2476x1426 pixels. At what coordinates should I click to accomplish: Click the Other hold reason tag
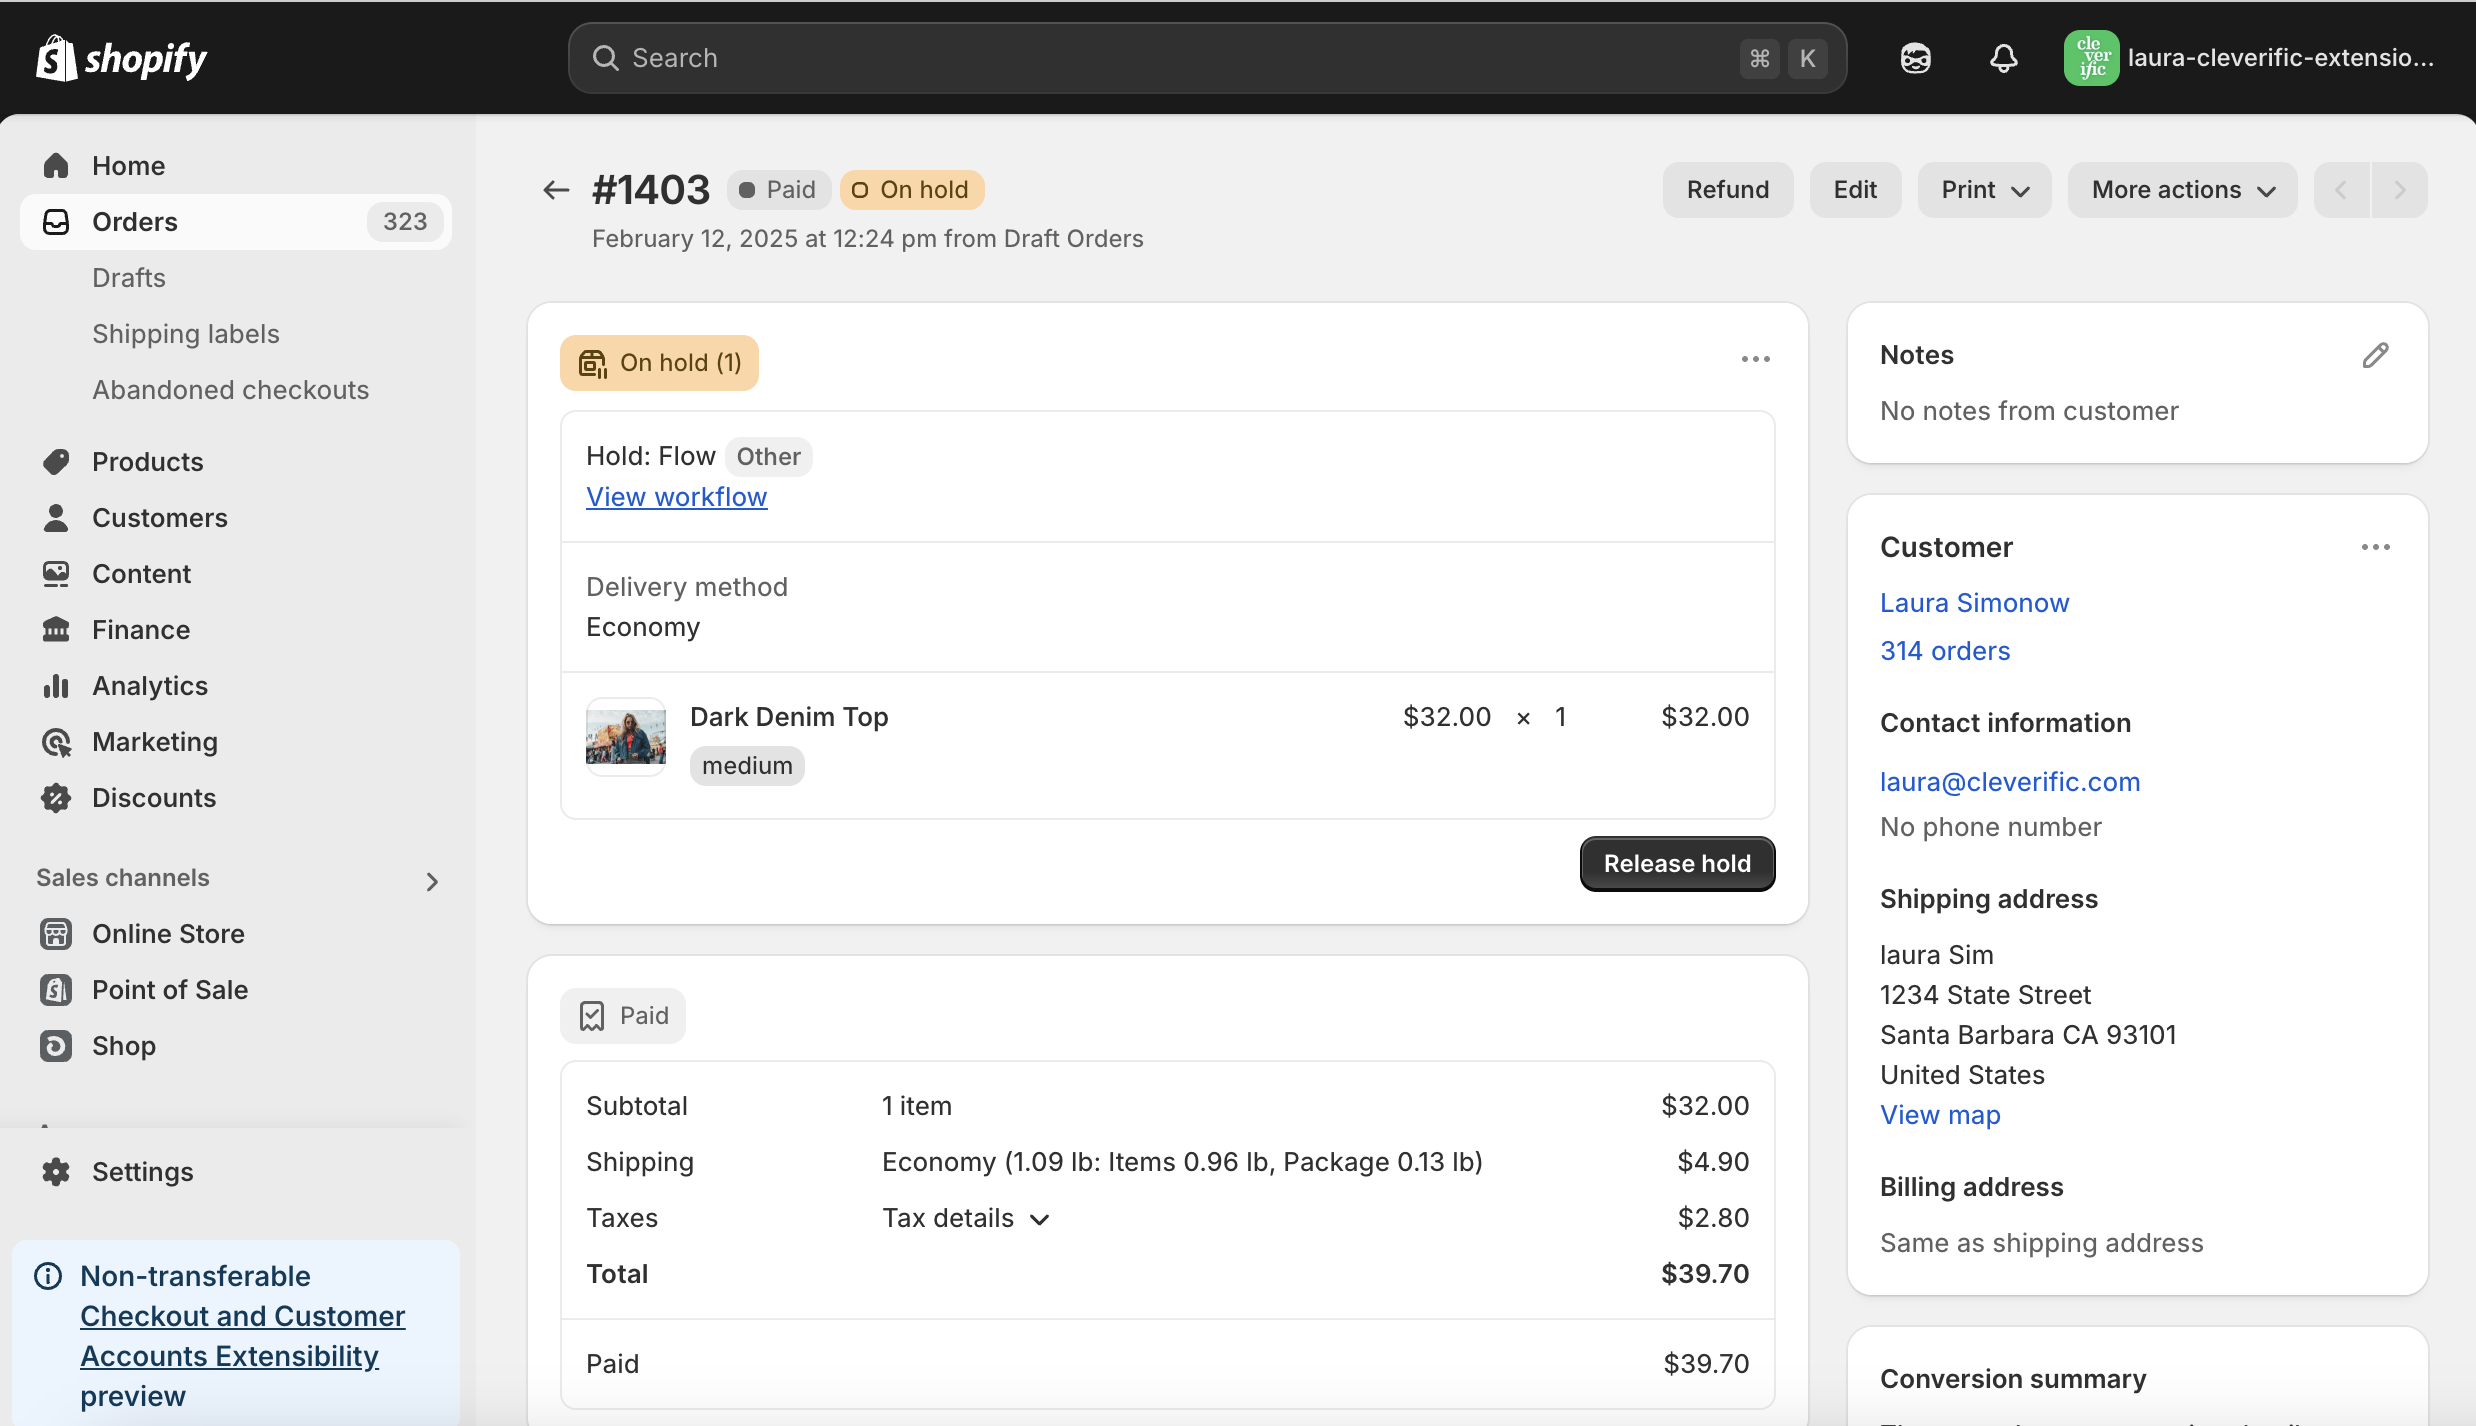point(768,457)
